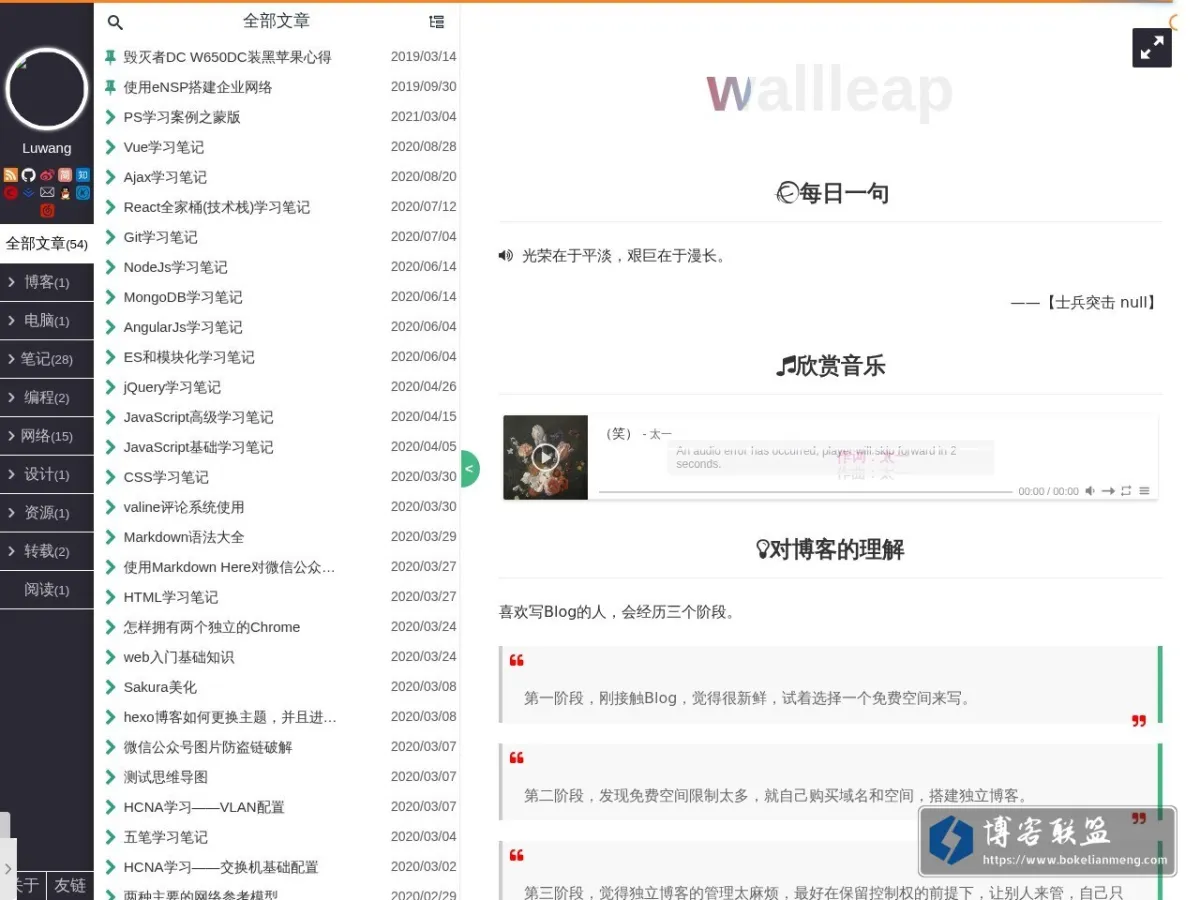The height and width of the screenshot is (900, 1200).
Task: Click pin icon of 使用eNSP搭建企业网络 article
Action: [110, 87]
